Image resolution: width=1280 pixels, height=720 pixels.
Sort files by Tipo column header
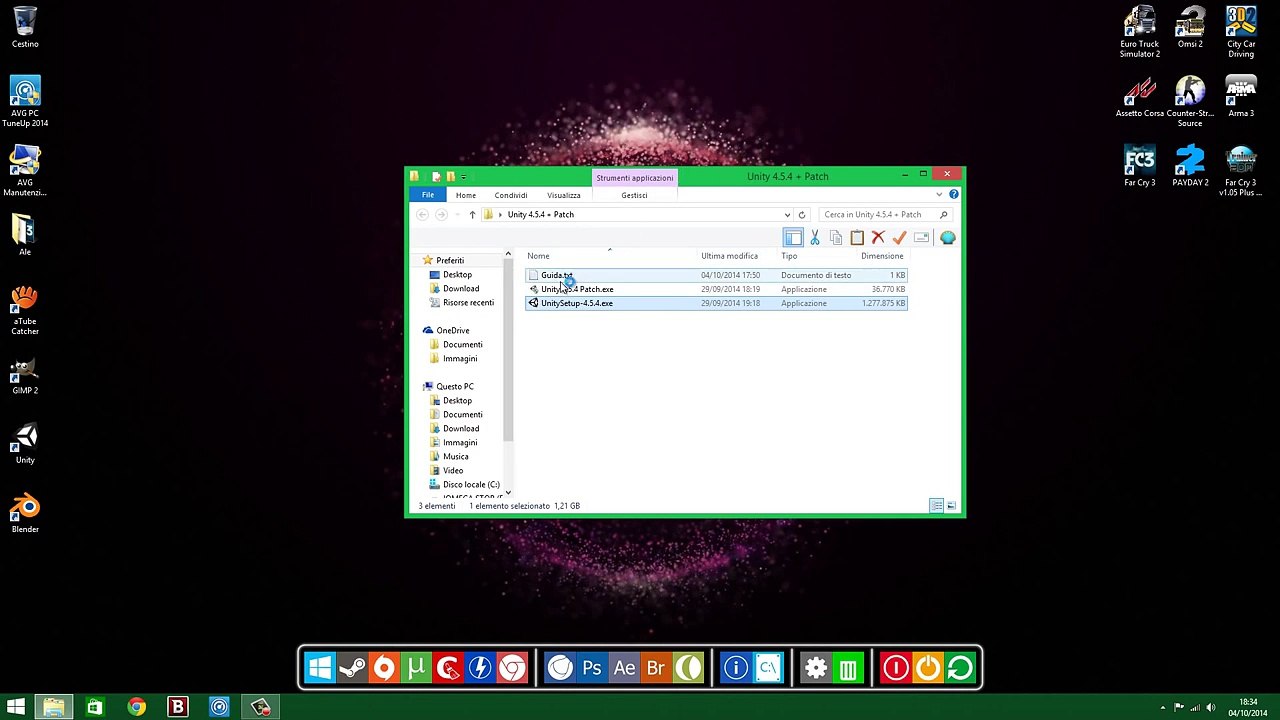tap(789, 256)
